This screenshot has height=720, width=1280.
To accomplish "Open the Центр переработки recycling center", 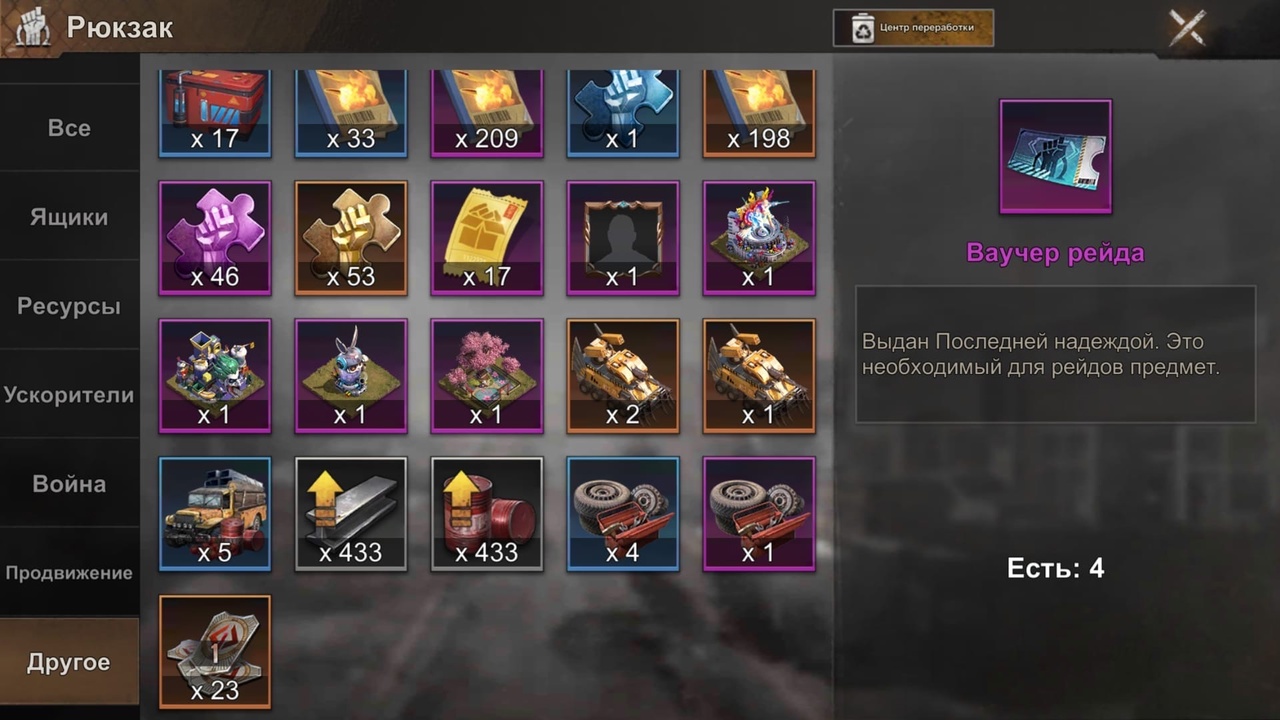I will 913,28.
